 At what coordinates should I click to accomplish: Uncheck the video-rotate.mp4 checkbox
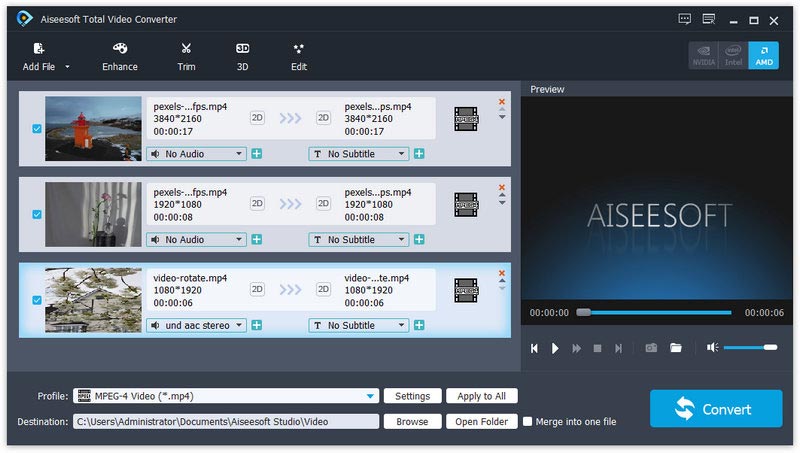37,300
